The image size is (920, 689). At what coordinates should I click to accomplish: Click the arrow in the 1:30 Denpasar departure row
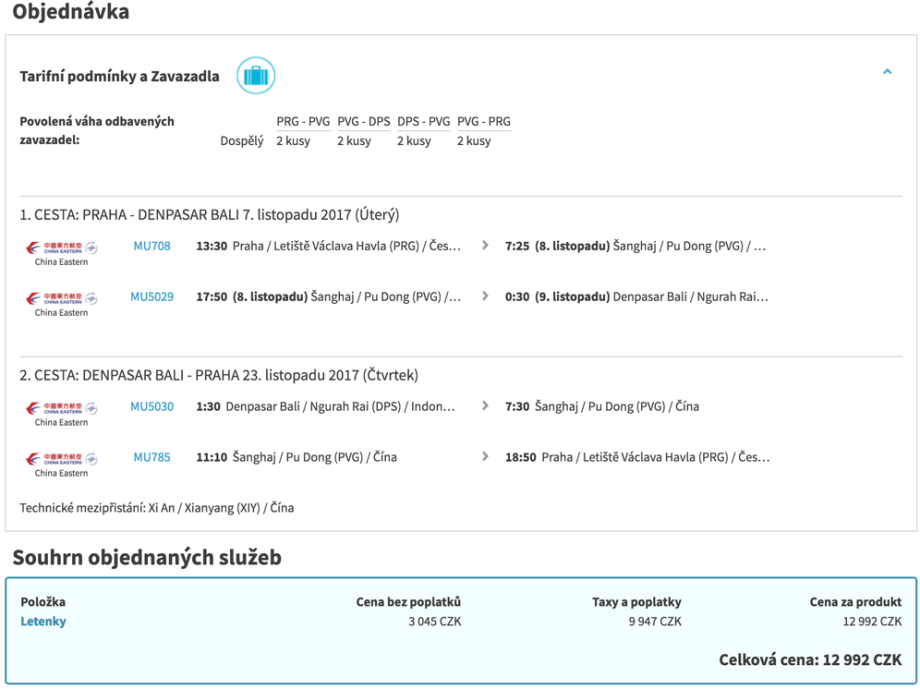[486, 407]
